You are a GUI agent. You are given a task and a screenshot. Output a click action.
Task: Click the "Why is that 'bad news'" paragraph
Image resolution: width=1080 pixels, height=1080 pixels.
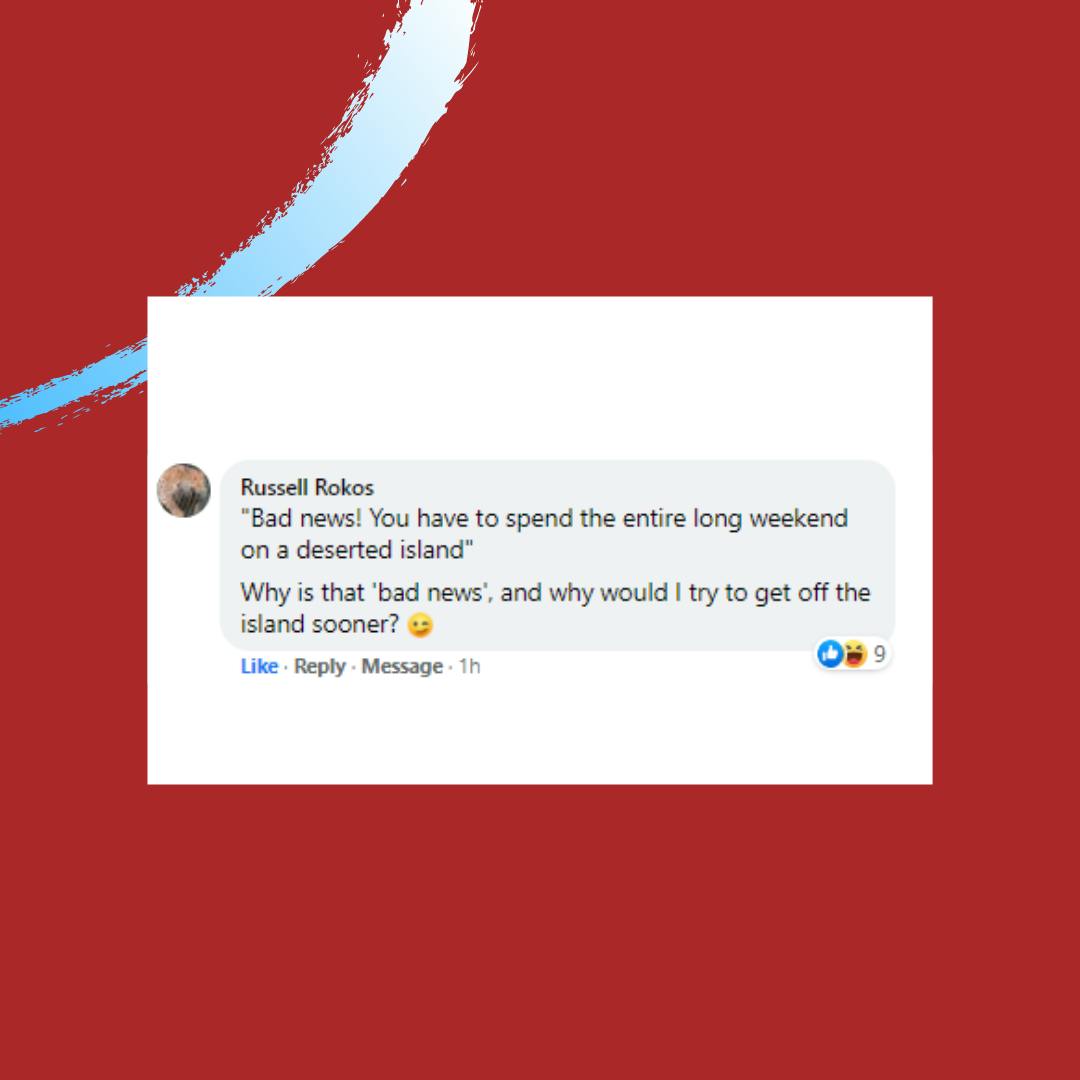point(555,608)
